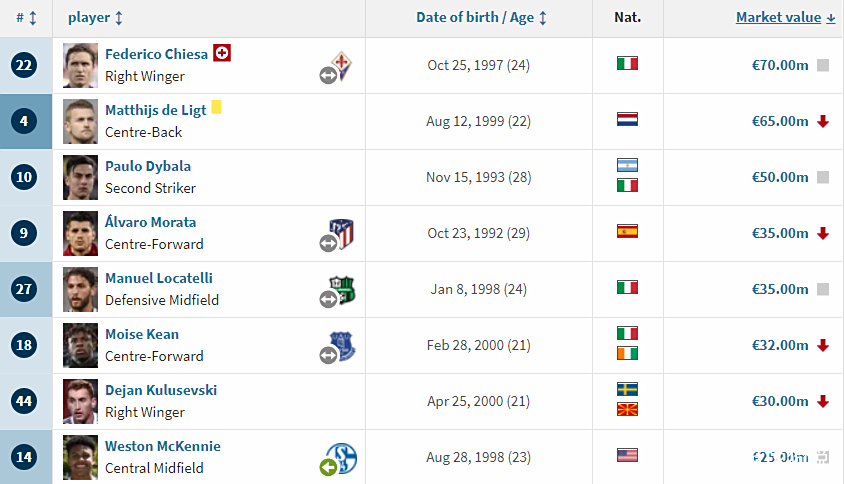Viewport: 844px width, 484px height.
Task: Click the Sassuolo crest beside Locatelli
Action: [x=344, y=290]
